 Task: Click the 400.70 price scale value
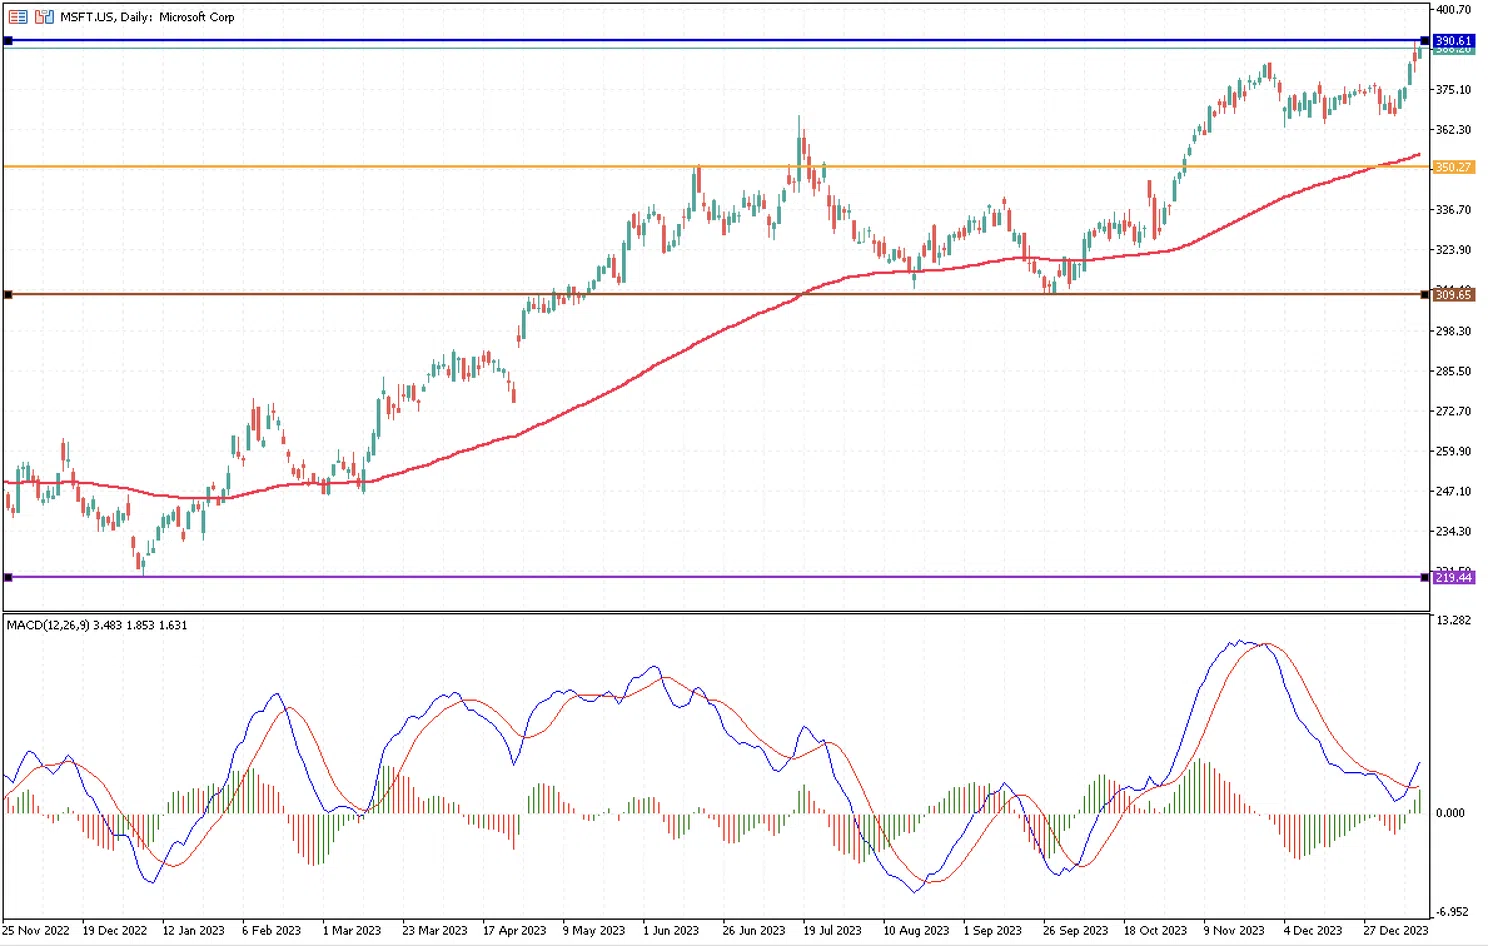point(1453,10)
